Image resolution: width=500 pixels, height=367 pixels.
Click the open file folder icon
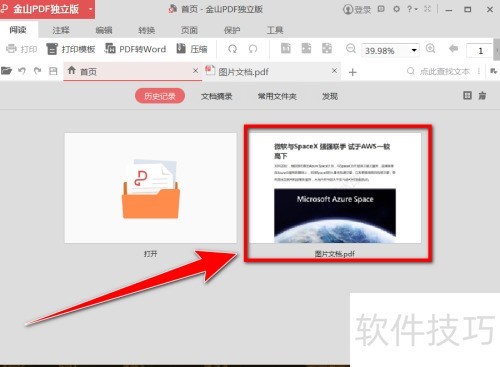tap(6, 71)
